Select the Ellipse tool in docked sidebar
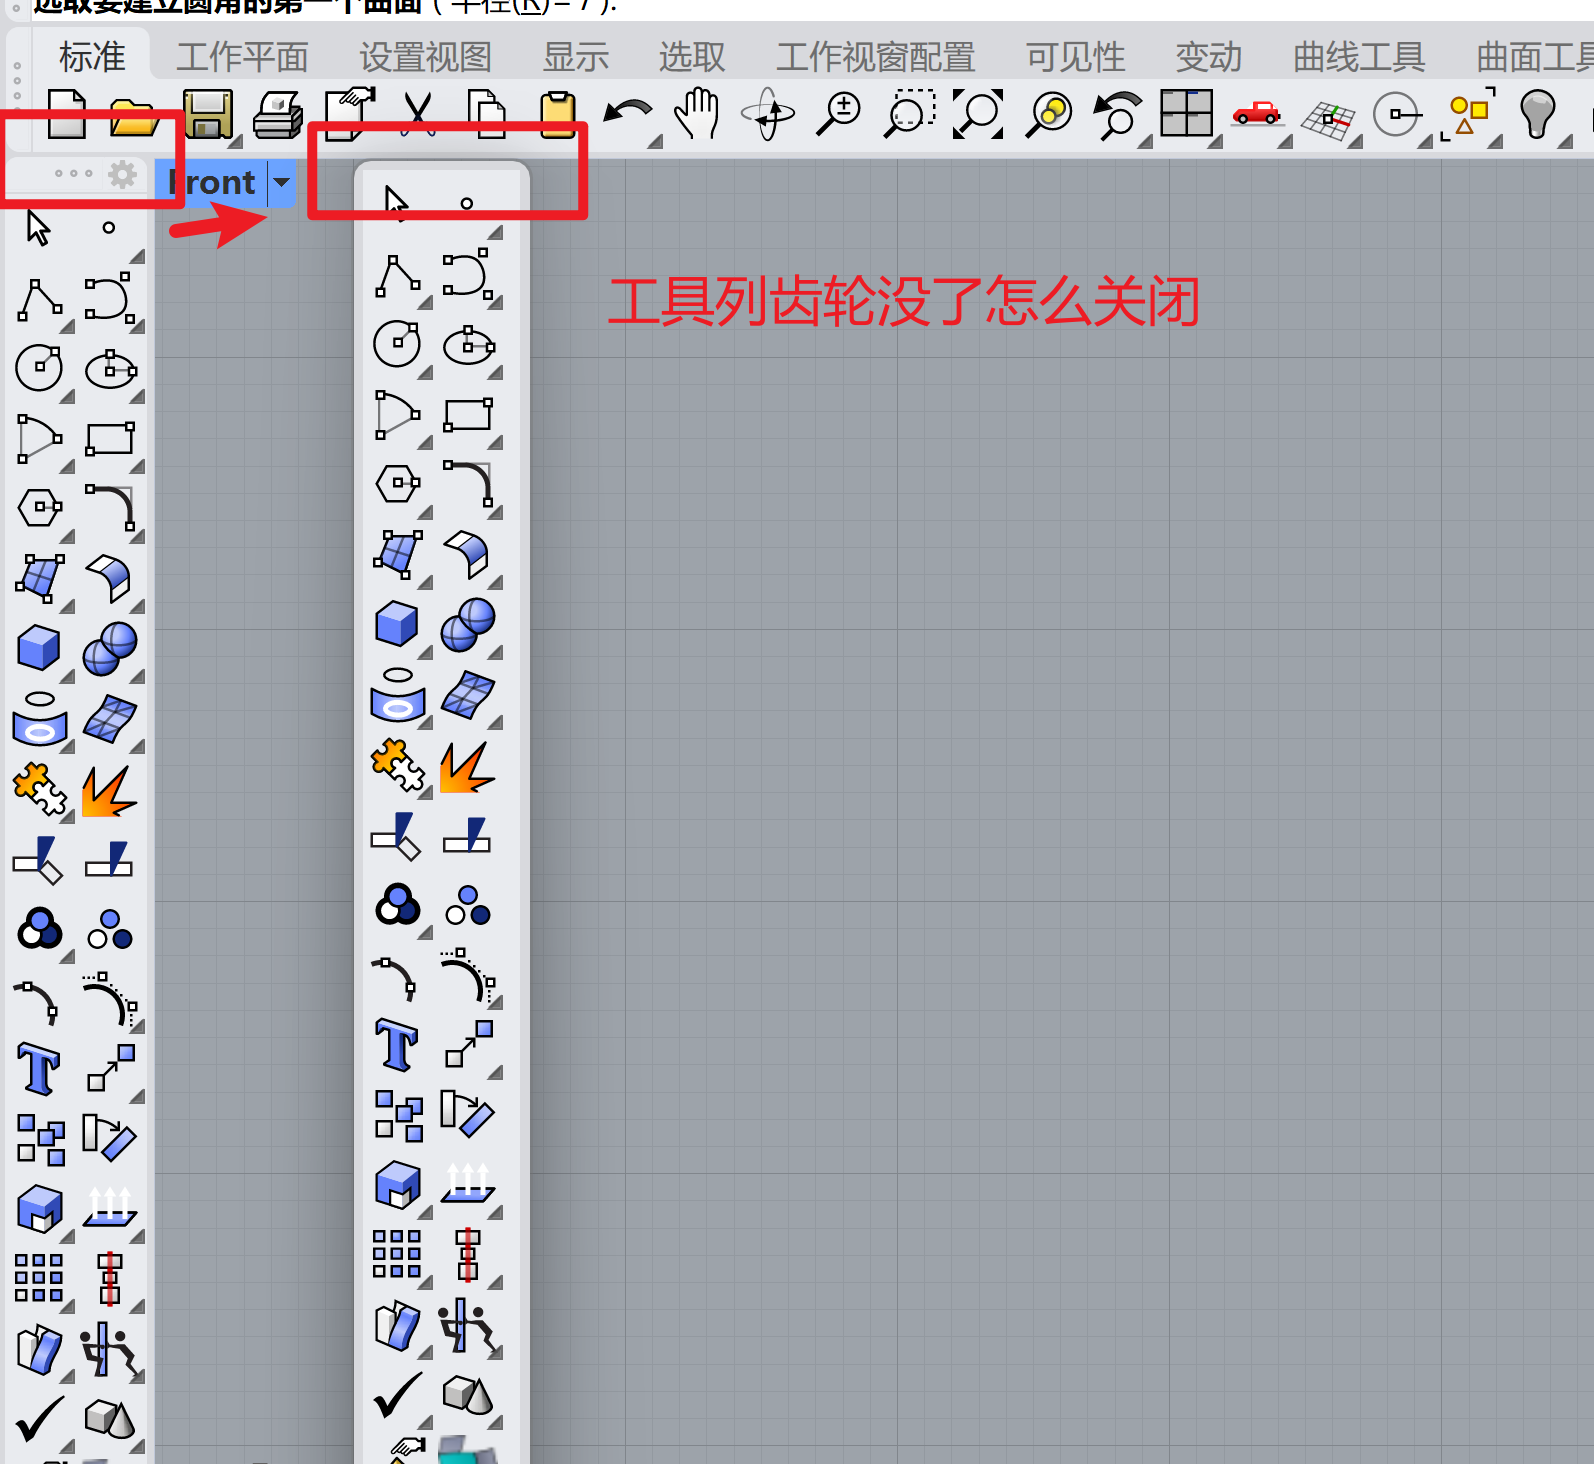 tap(110, 369)
